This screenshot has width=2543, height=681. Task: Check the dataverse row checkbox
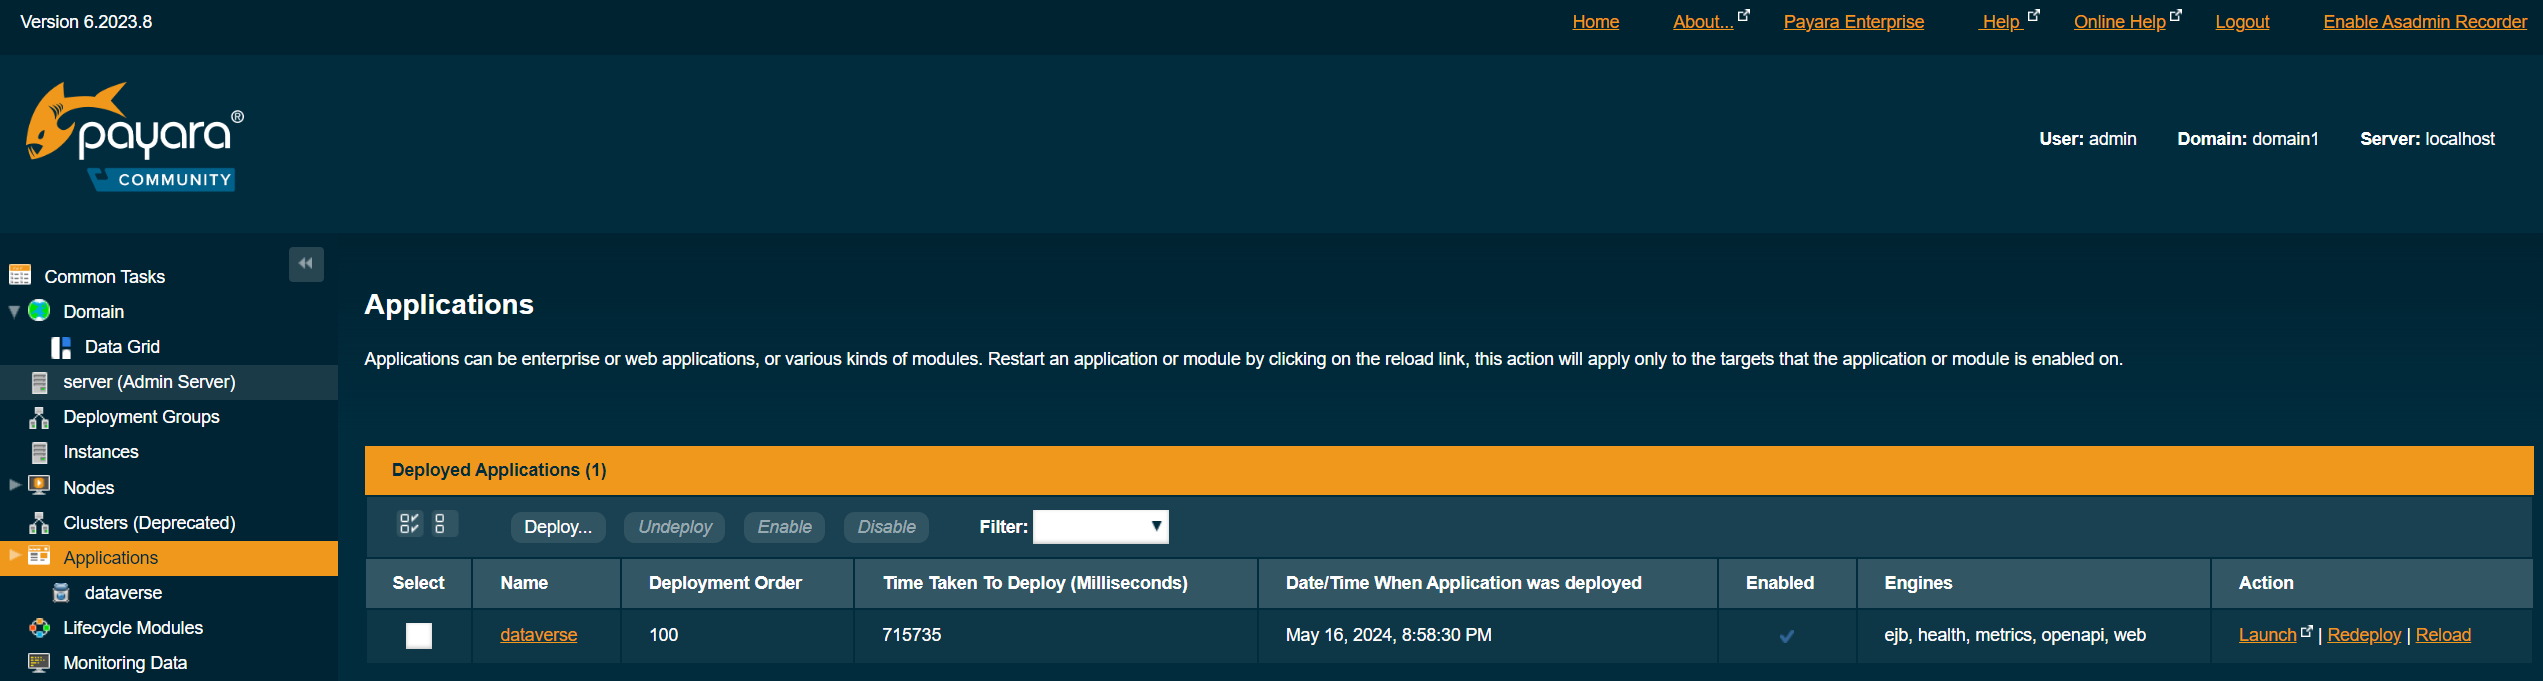pos(419,635)
